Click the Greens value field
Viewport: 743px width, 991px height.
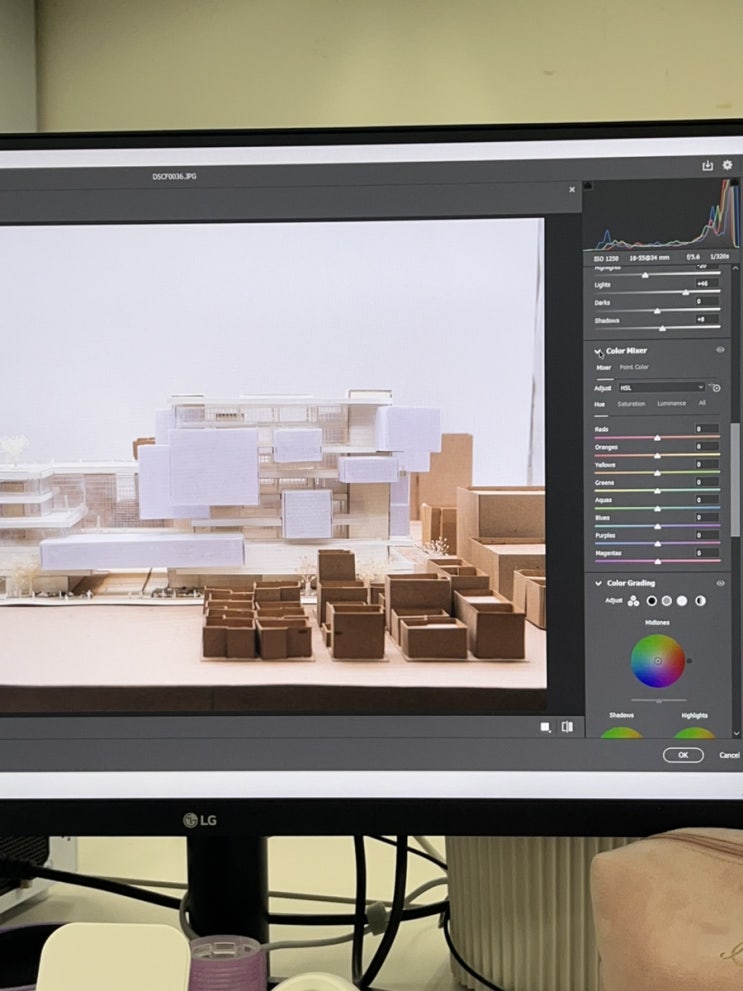point(706,482)
